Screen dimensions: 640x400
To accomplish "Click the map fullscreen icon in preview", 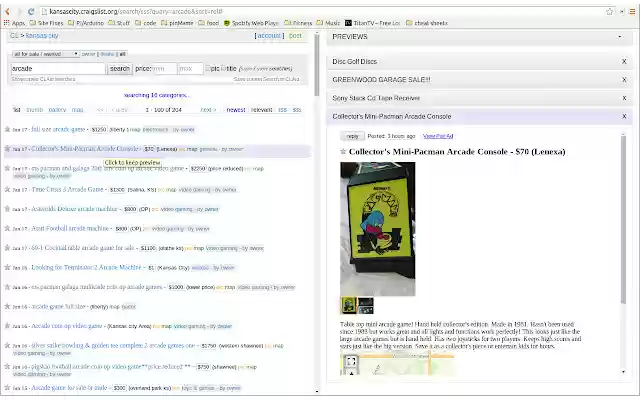I will [x=351, y=361].
